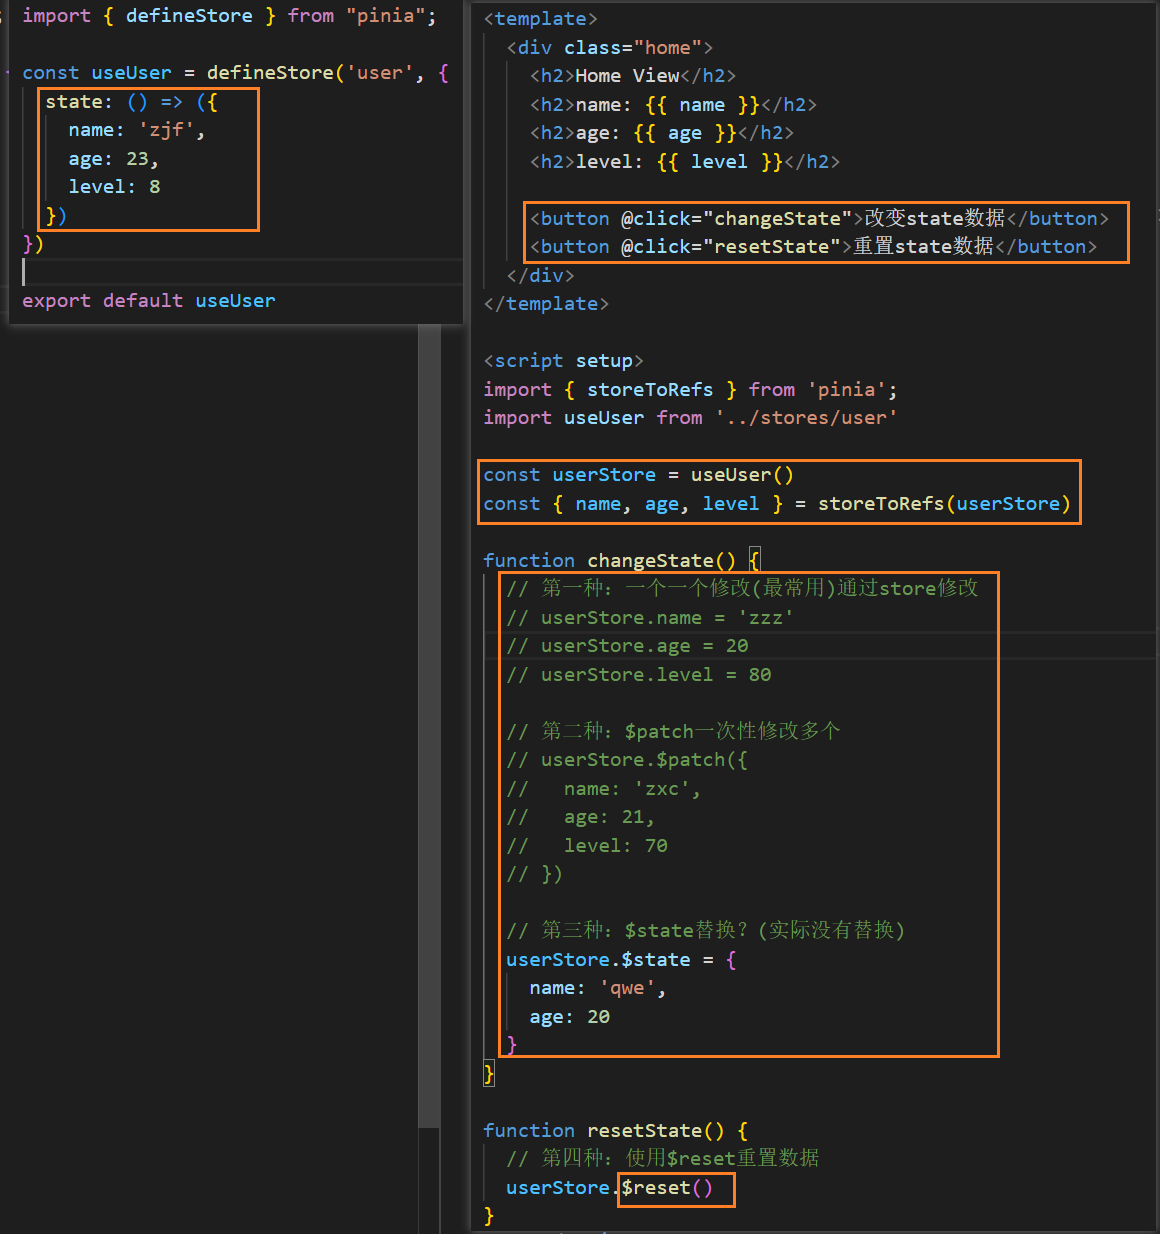This screenshot has width=1160, height=1234.
Task: Click the "state: () => ({" line
Action: pos(131,102)
